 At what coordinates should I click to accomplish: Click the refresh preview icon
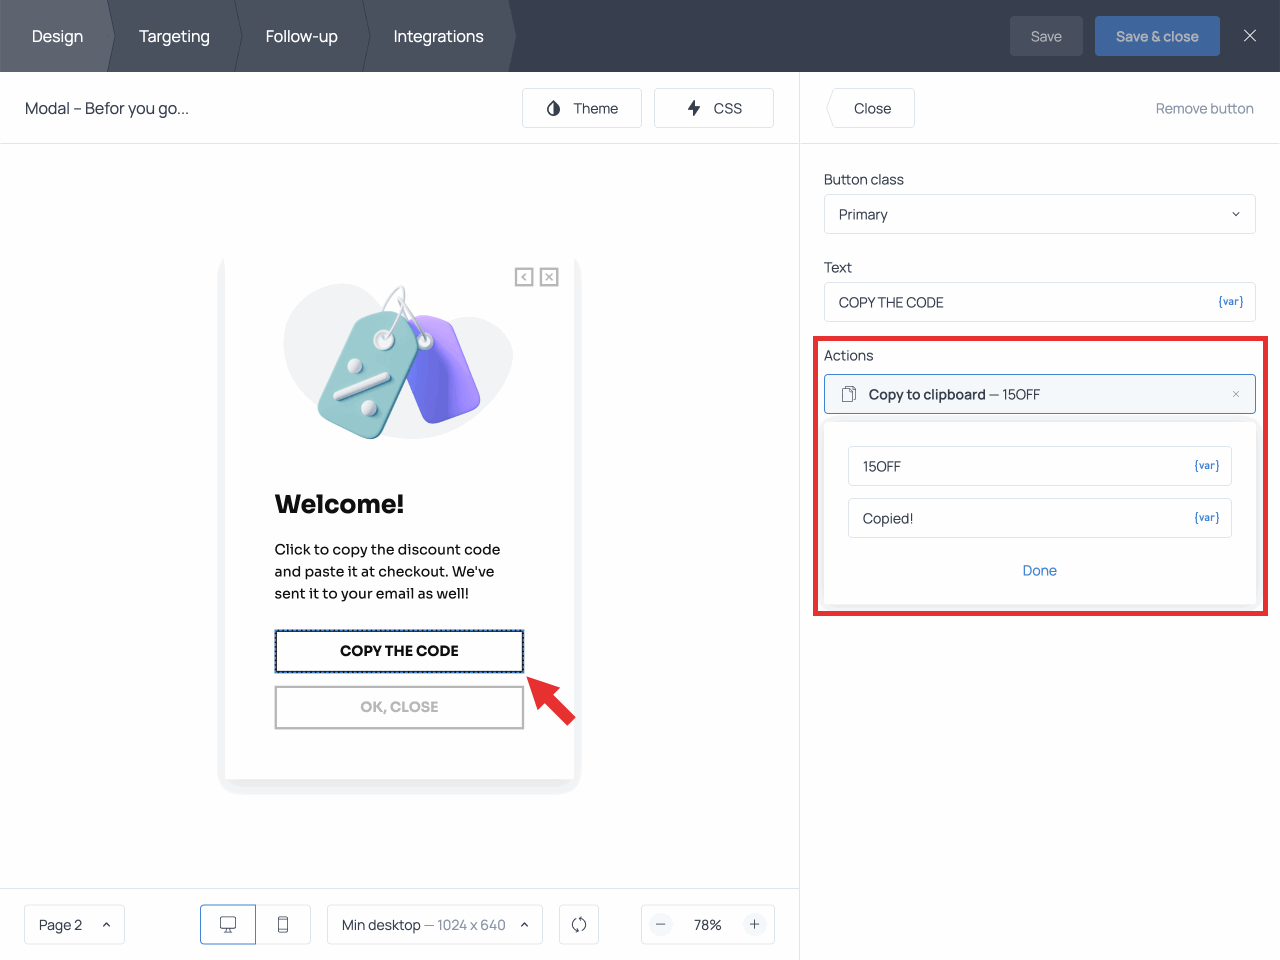(579, 925)
